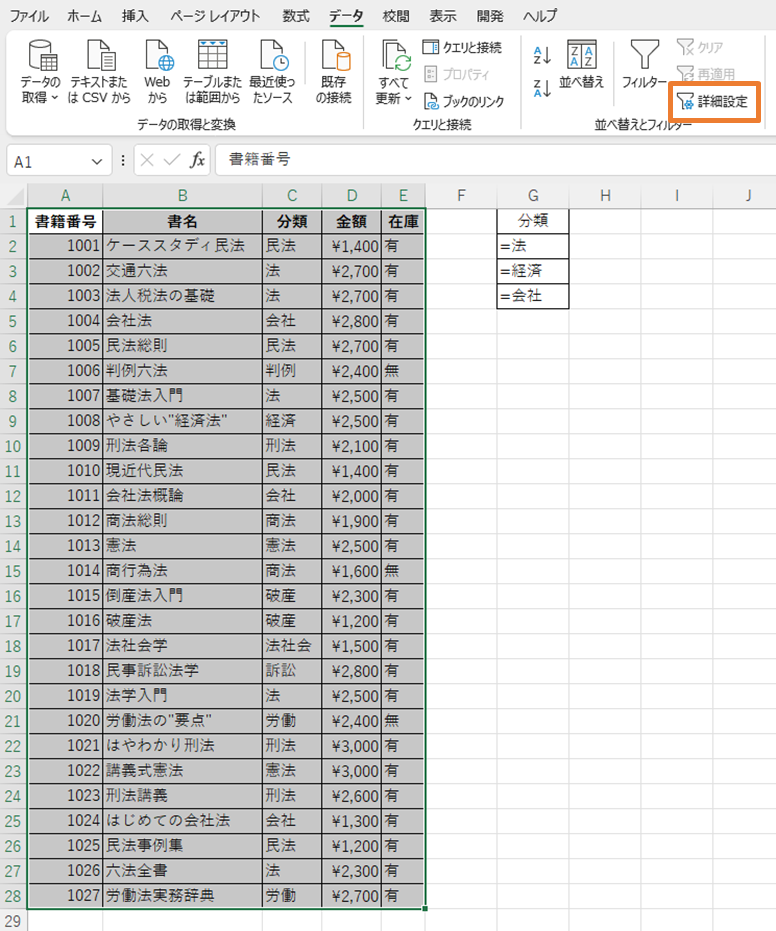Import from テキストまたは CSV から
Image resolution: width=776 pixels, height=931 pixels.
tap(99, 72)
